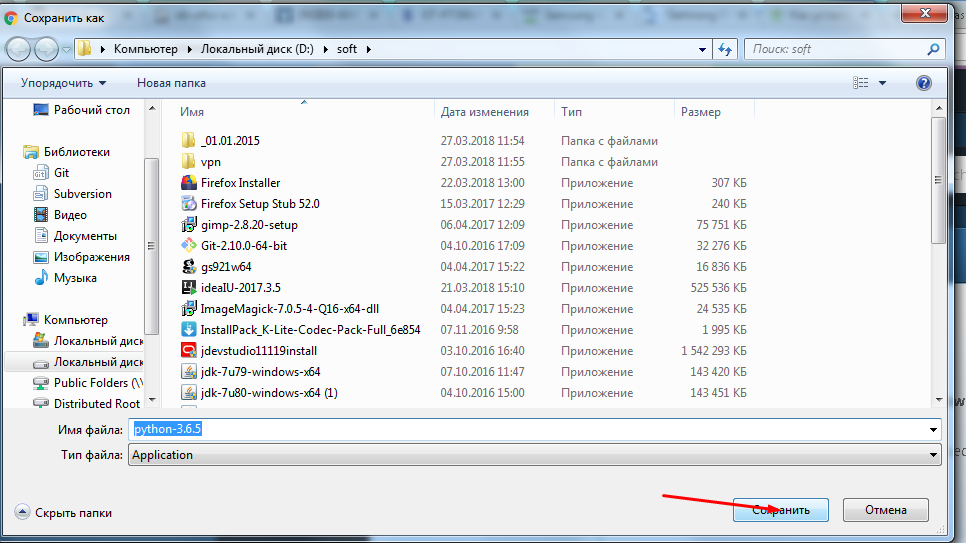Image resolution: width=966 pixels, height=543 pixels.
Task: Open the recent locations arrow near Forward
Action: (67, 49)
